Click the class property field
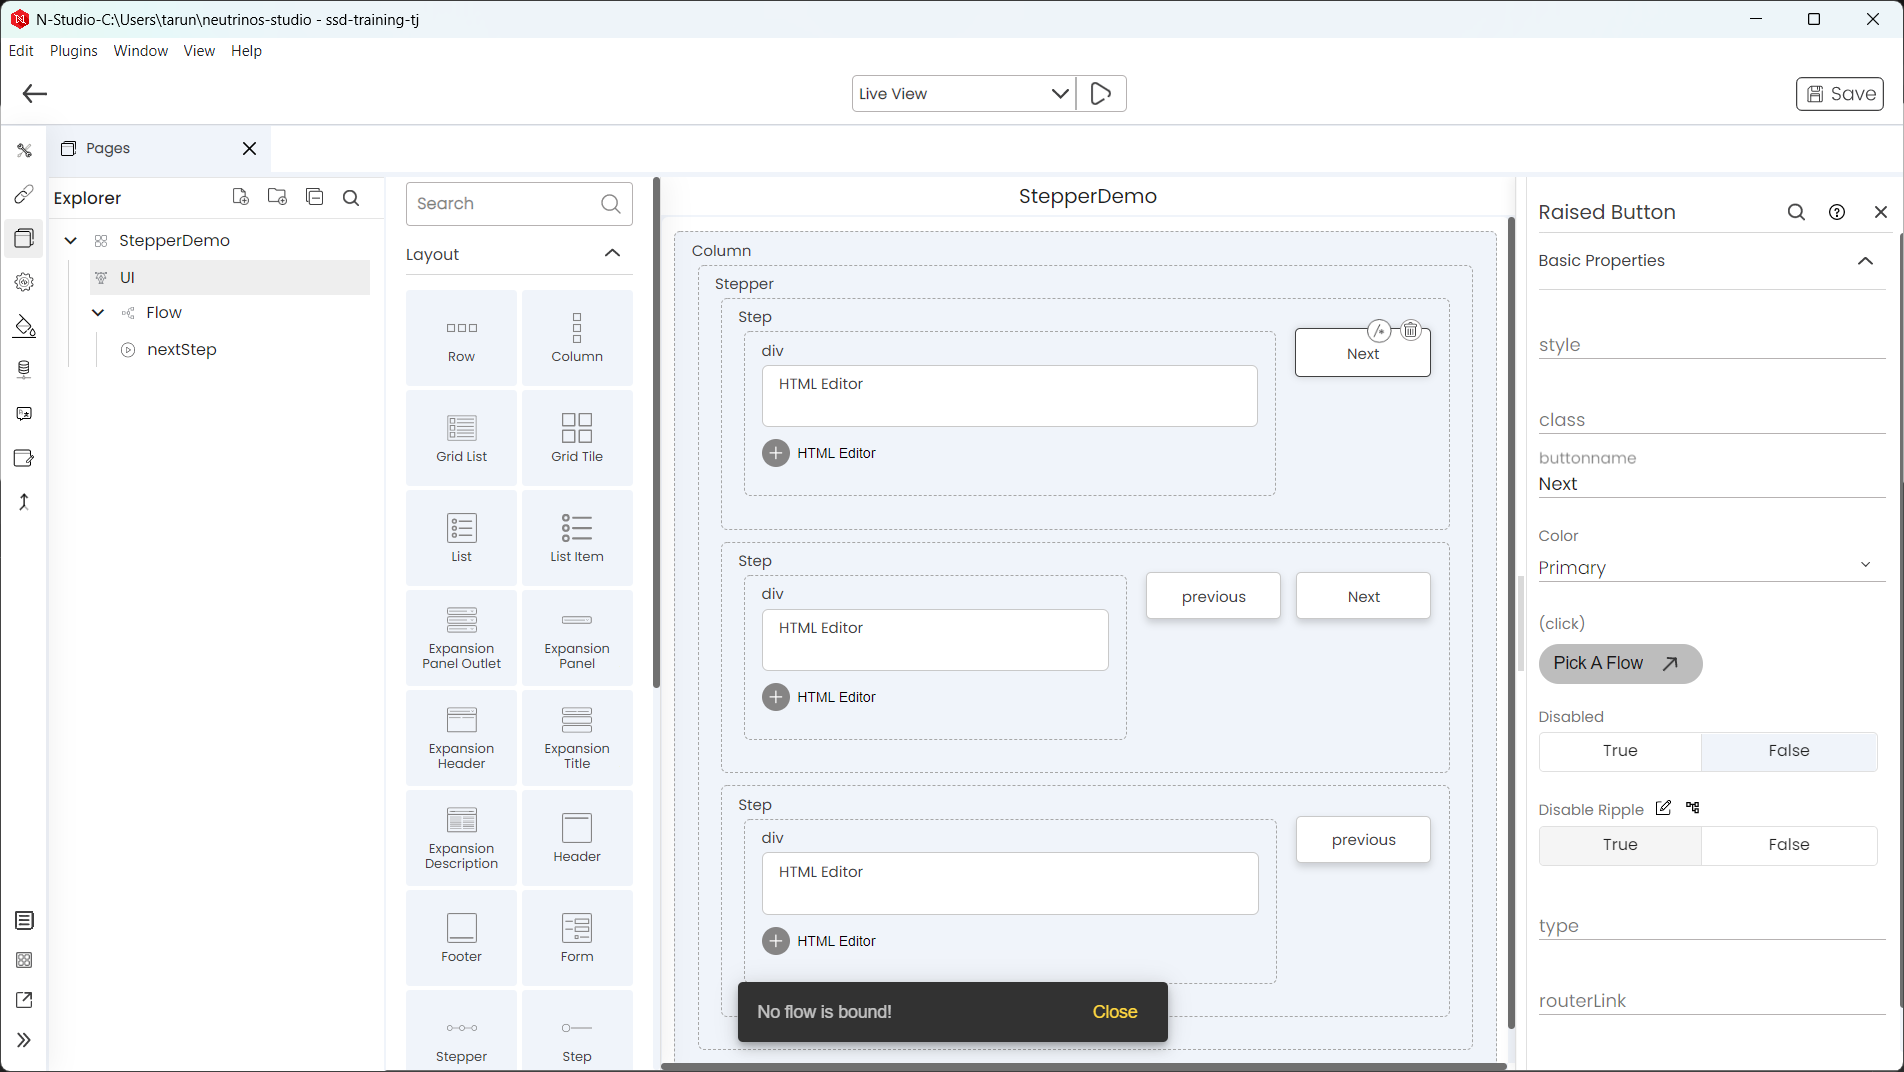The image size is (1904, 1072). pos(1711,419)
